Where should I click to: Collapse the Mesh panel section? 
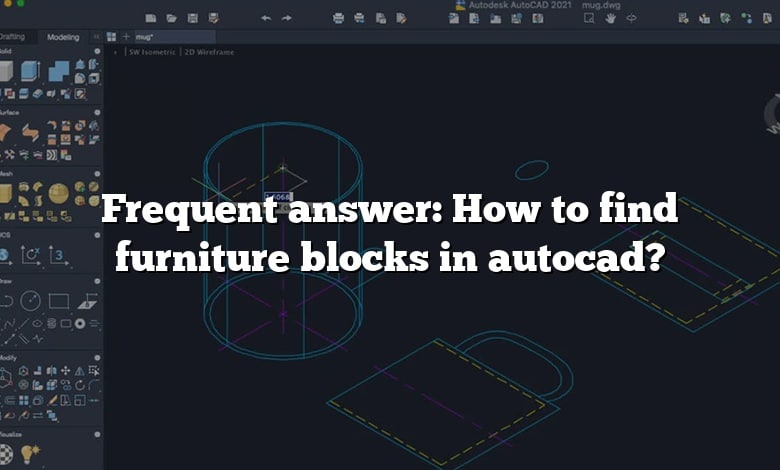pyautogui.click(x=97, y=174)
